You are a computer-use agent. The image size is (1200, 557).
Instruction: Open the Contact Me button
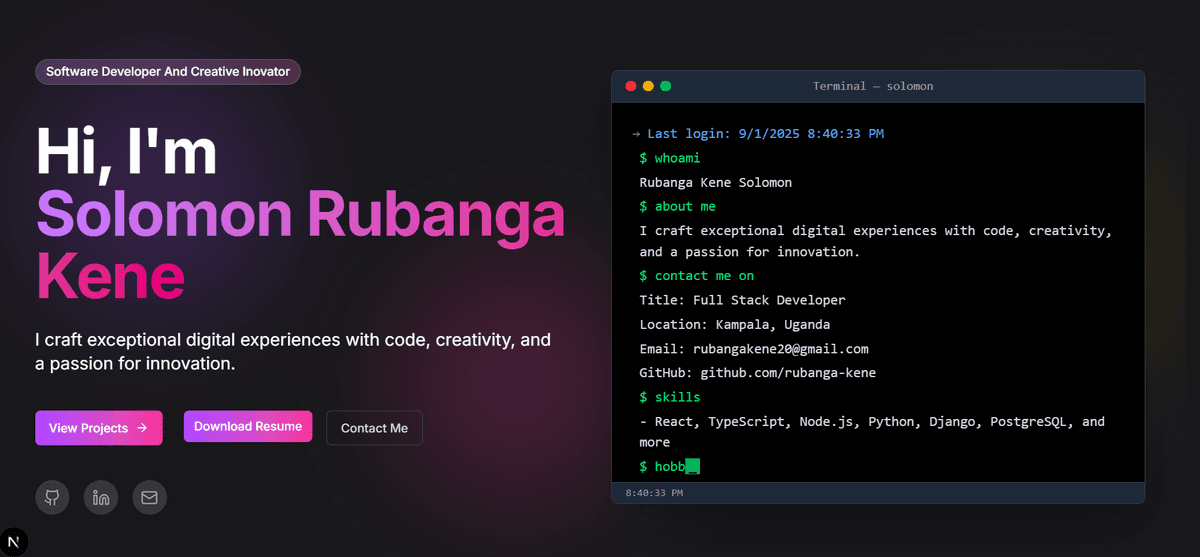[x=374, y=428]
